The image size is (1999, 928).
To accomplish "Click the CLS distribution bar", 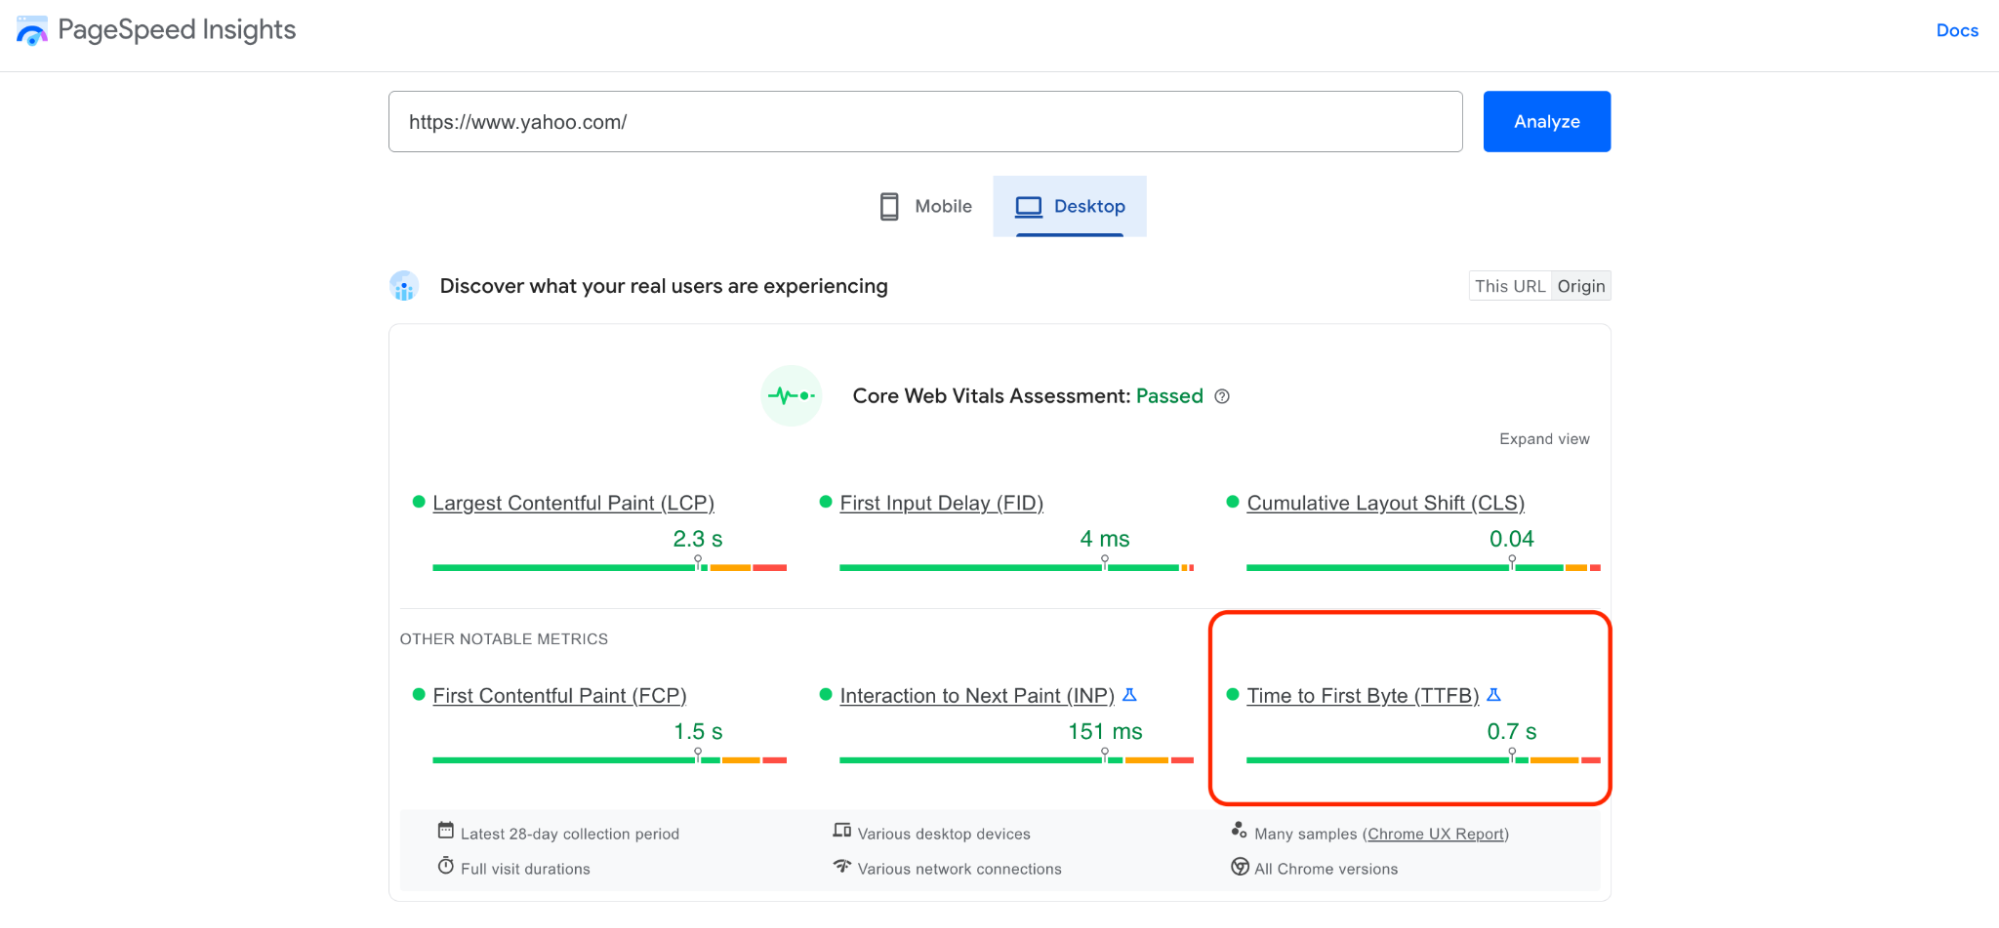I will point(1423,568).
